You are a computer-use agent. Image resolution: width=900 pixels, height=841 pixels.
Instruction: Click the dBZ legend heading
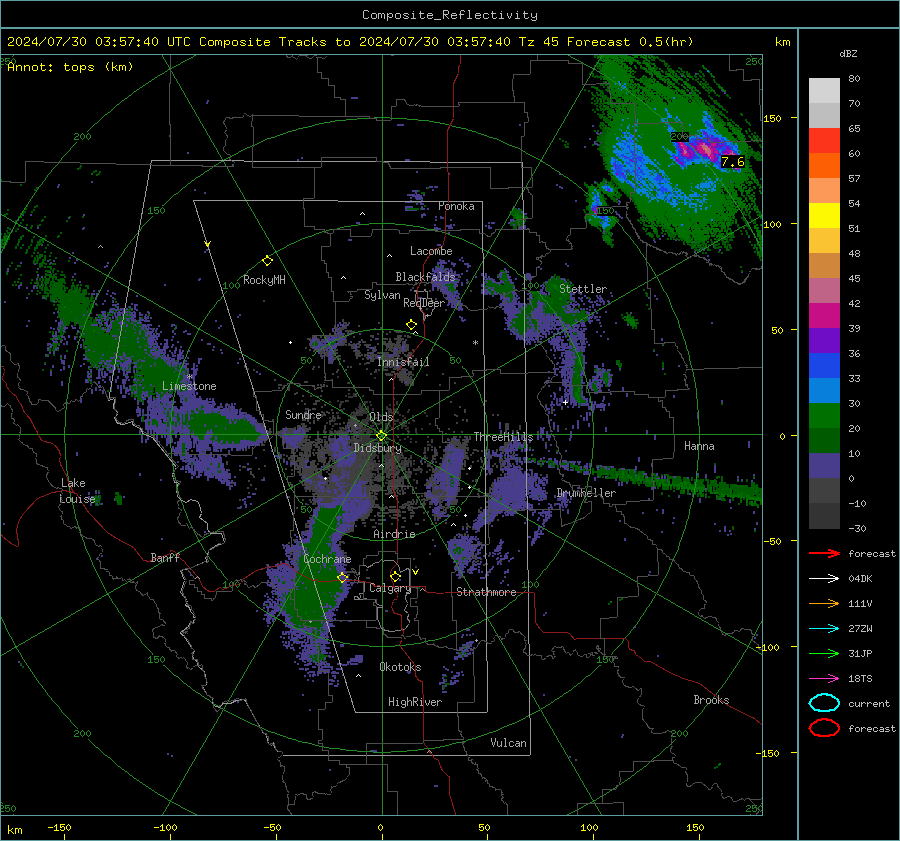pyautogui.click(x=848, y=54)
